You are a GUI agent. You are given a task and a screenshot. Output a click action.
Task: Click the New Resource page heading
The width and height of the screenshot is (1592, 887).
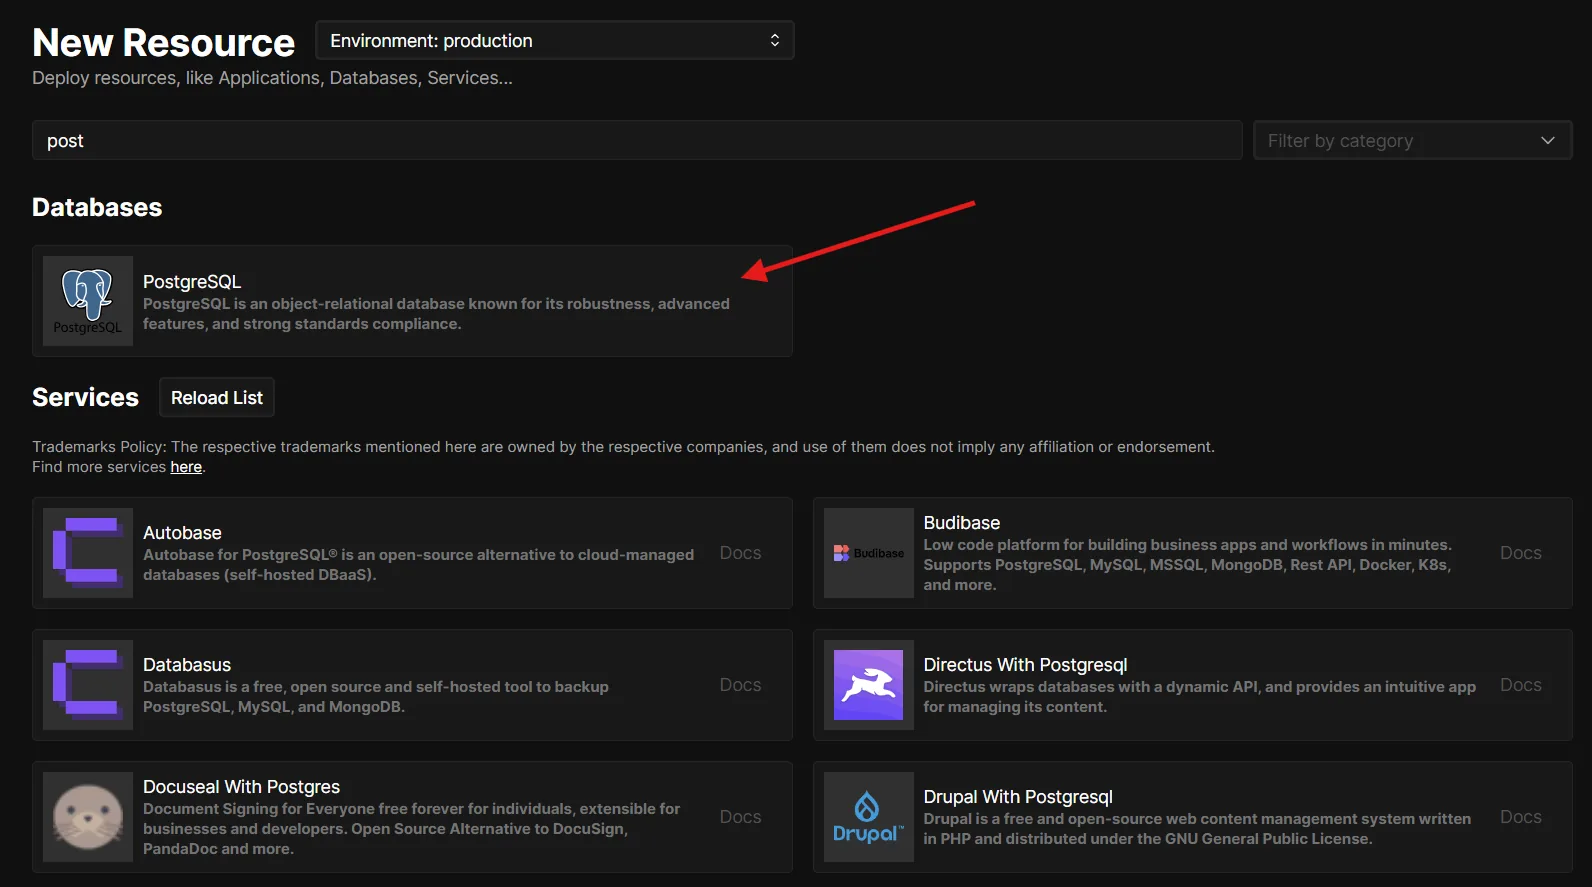(x=164, y=42)
